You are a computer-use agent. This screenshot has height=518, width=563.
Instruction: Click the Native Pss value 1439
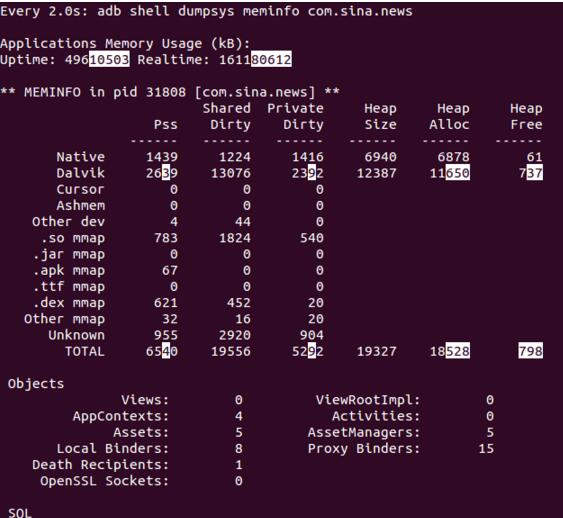pyautogui.click(x=162, y=157)
